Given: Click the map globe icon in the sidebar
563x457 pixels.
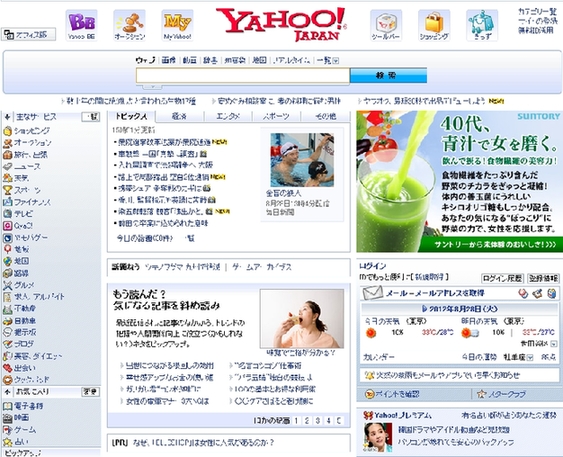Looking at the screenshot, I should click(8, 261).
